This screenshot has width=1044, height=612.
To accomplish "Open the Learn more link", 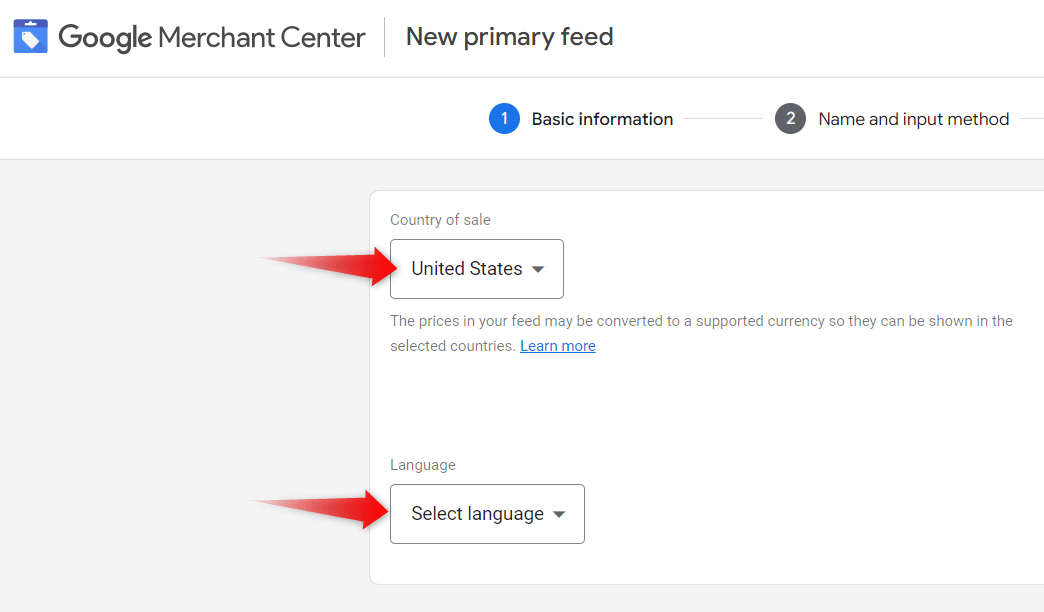I will (x=558, y=346).
